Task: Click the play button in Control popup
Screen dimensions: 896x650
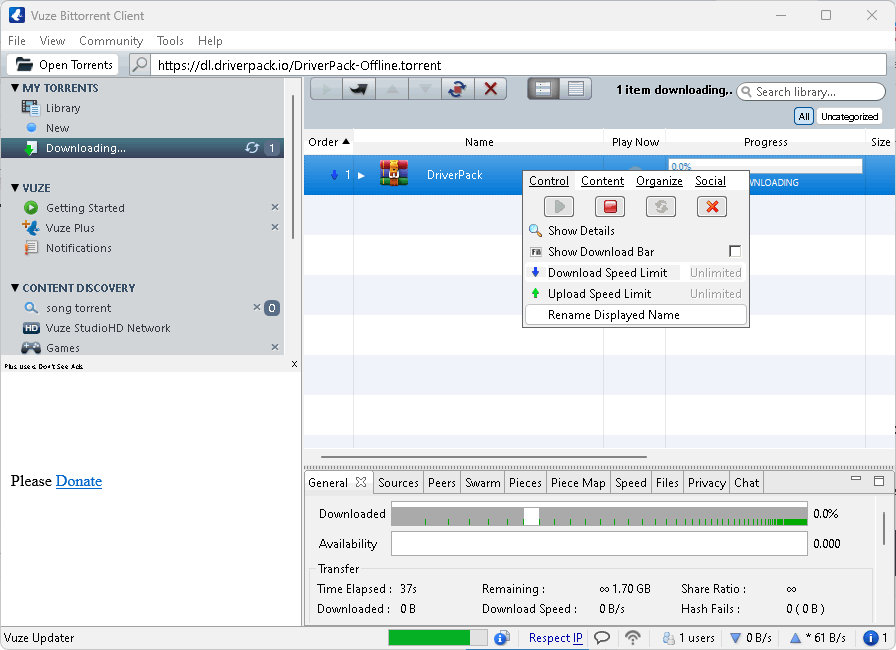Action: click(559, 206)
